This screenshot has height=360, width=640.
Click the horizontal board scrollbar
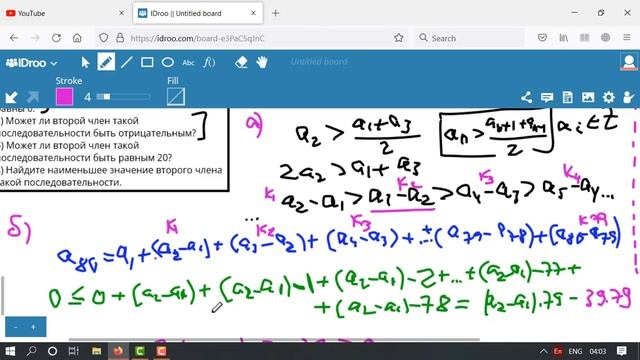274,339
